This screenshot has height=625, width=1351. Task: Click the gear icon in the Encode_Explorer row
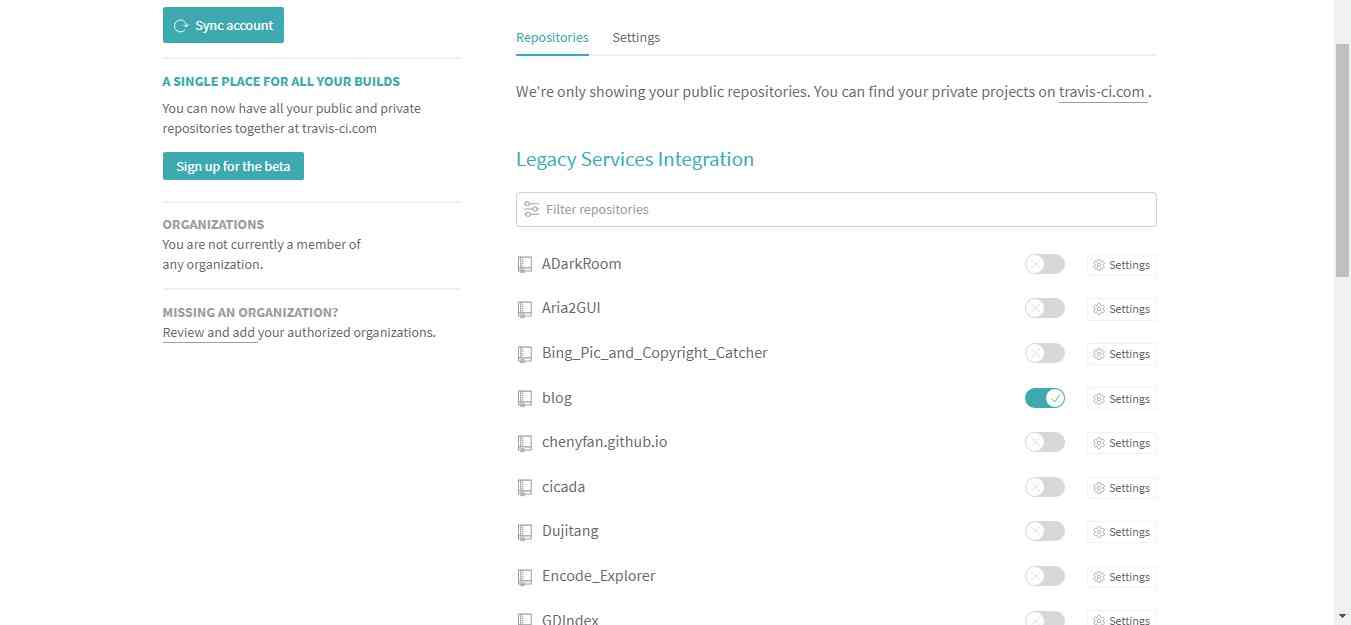tap(1098, 577)
